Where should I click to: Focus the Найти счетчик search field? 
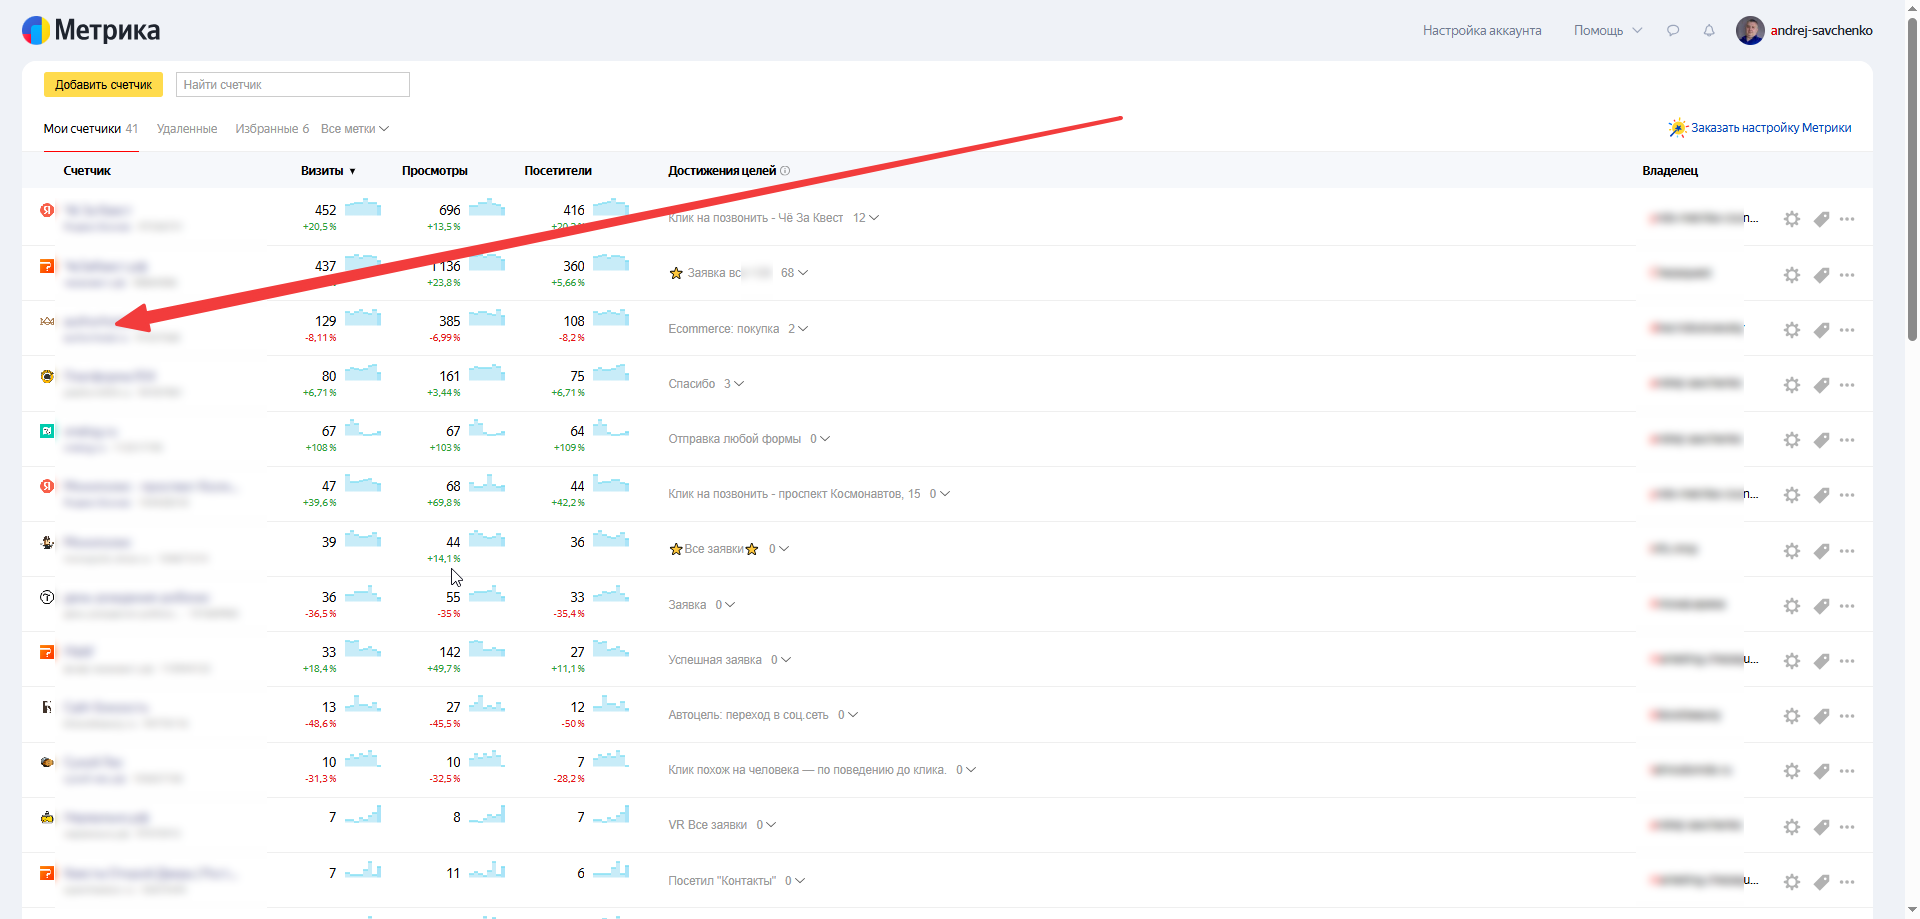pos(293,85)
